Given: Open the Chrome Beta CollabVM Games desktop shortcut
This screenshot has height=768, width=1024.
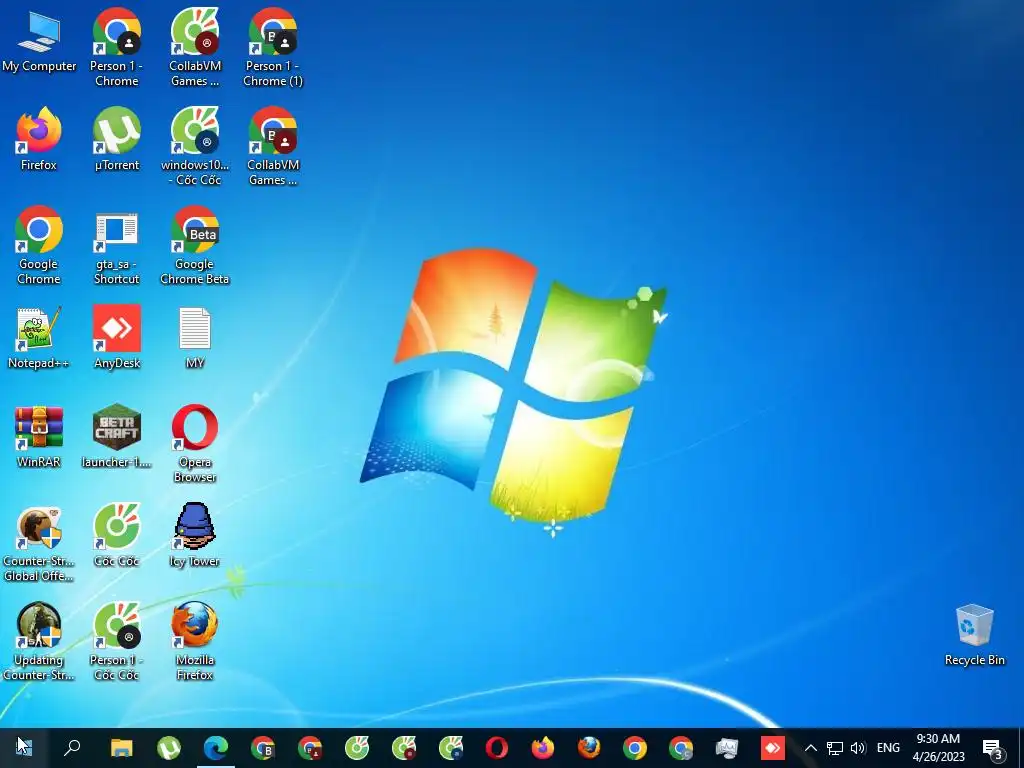Looking at the screenshot, I should tap(273, 146).
